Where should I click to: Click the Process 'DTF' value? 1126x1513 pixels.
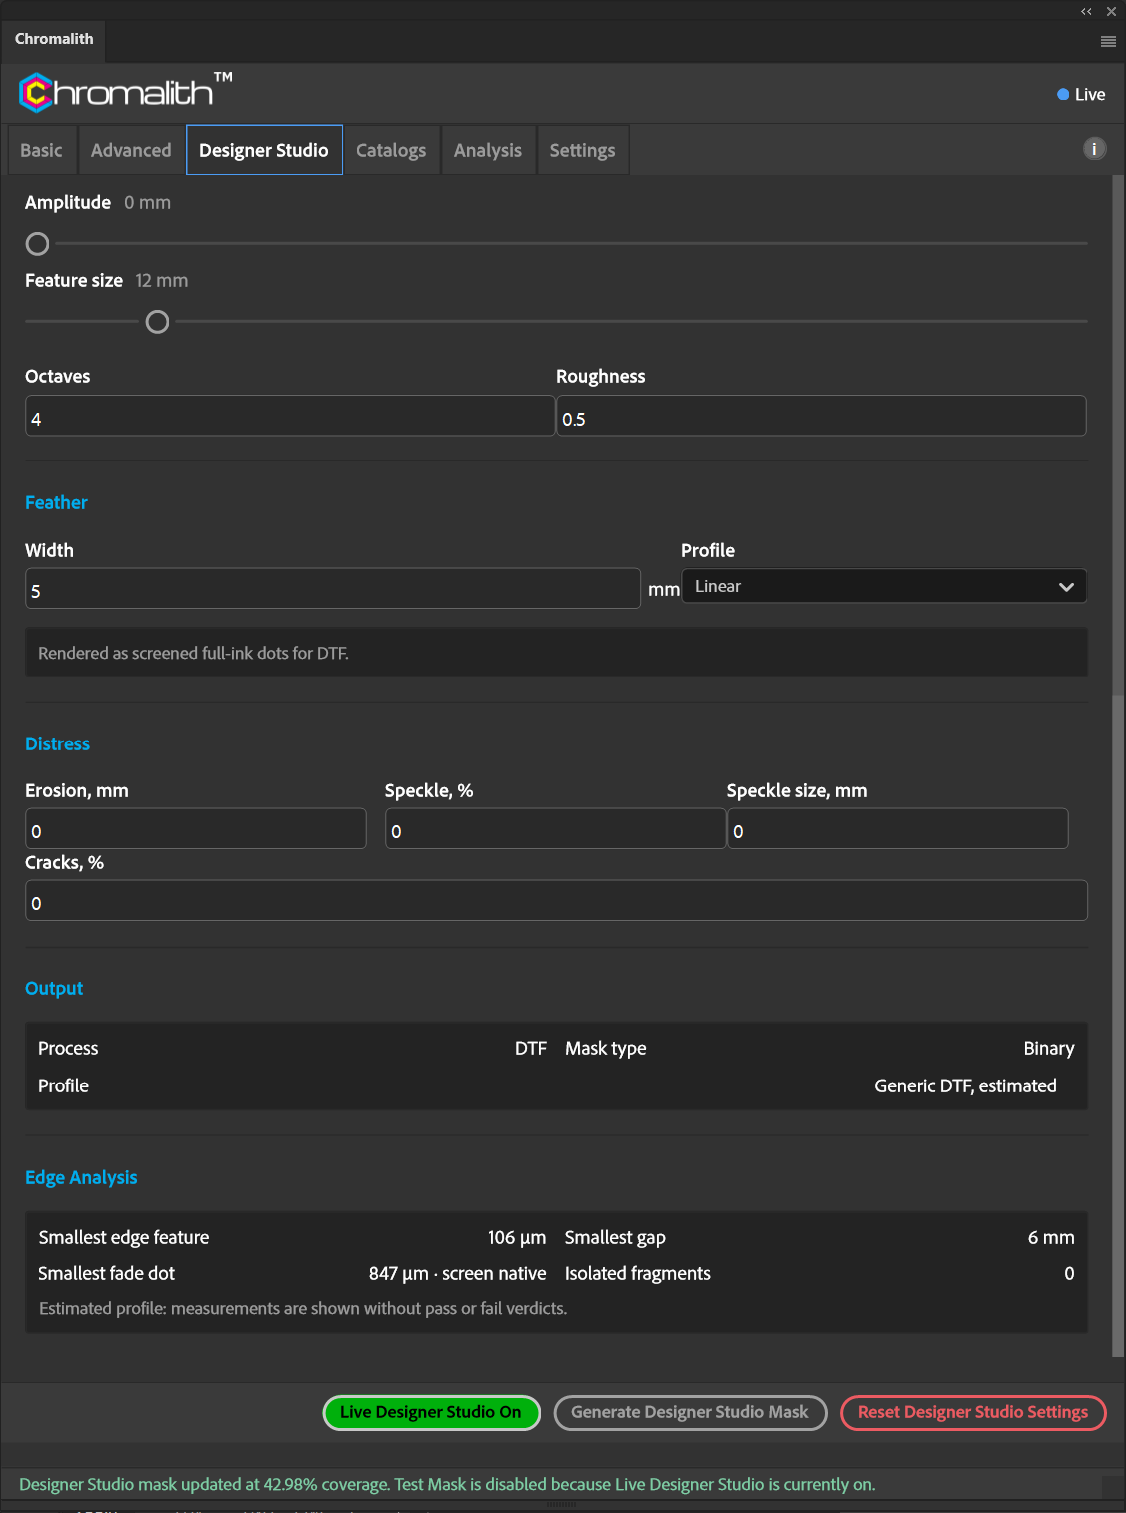point(531,1048)
